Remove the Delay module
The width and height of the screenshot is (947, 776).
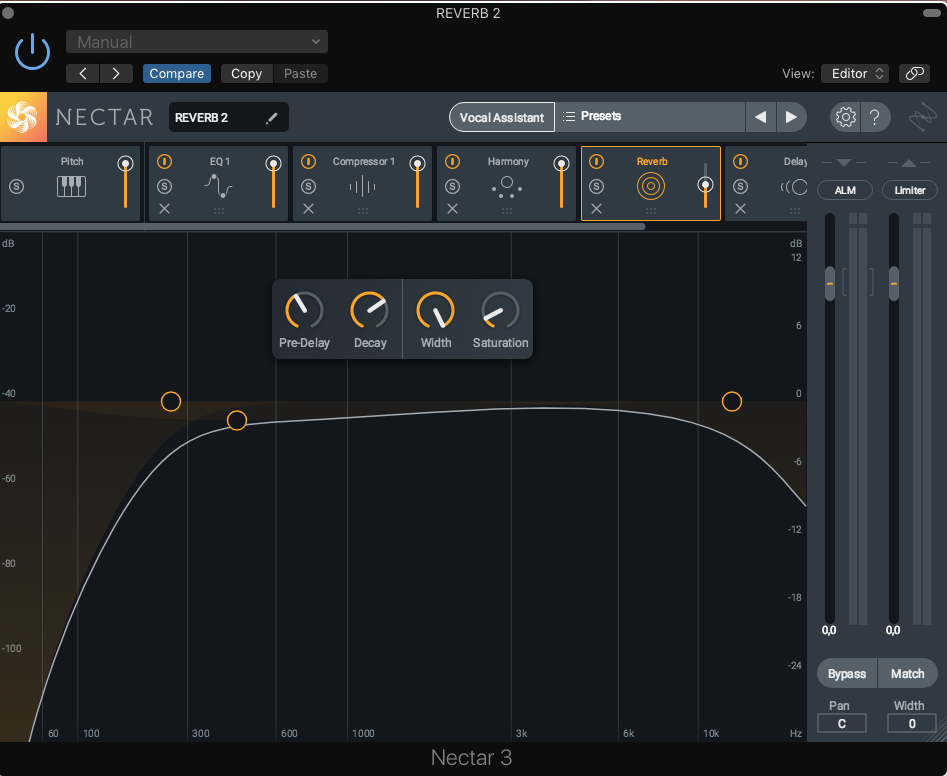click(740, 209)
